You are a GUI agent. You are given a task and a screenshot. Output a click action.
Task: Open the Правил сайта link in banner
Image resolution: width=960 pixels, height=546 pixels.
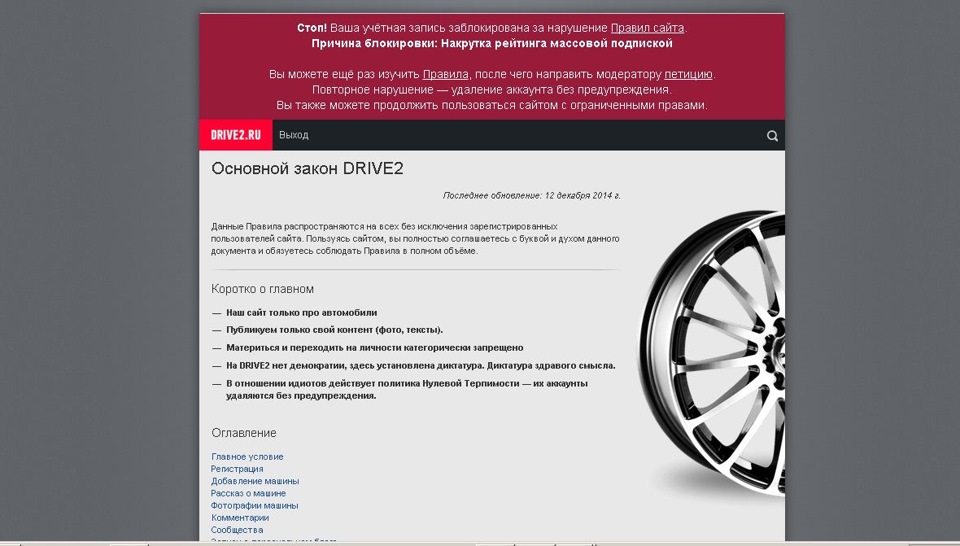tap(647, 28)
